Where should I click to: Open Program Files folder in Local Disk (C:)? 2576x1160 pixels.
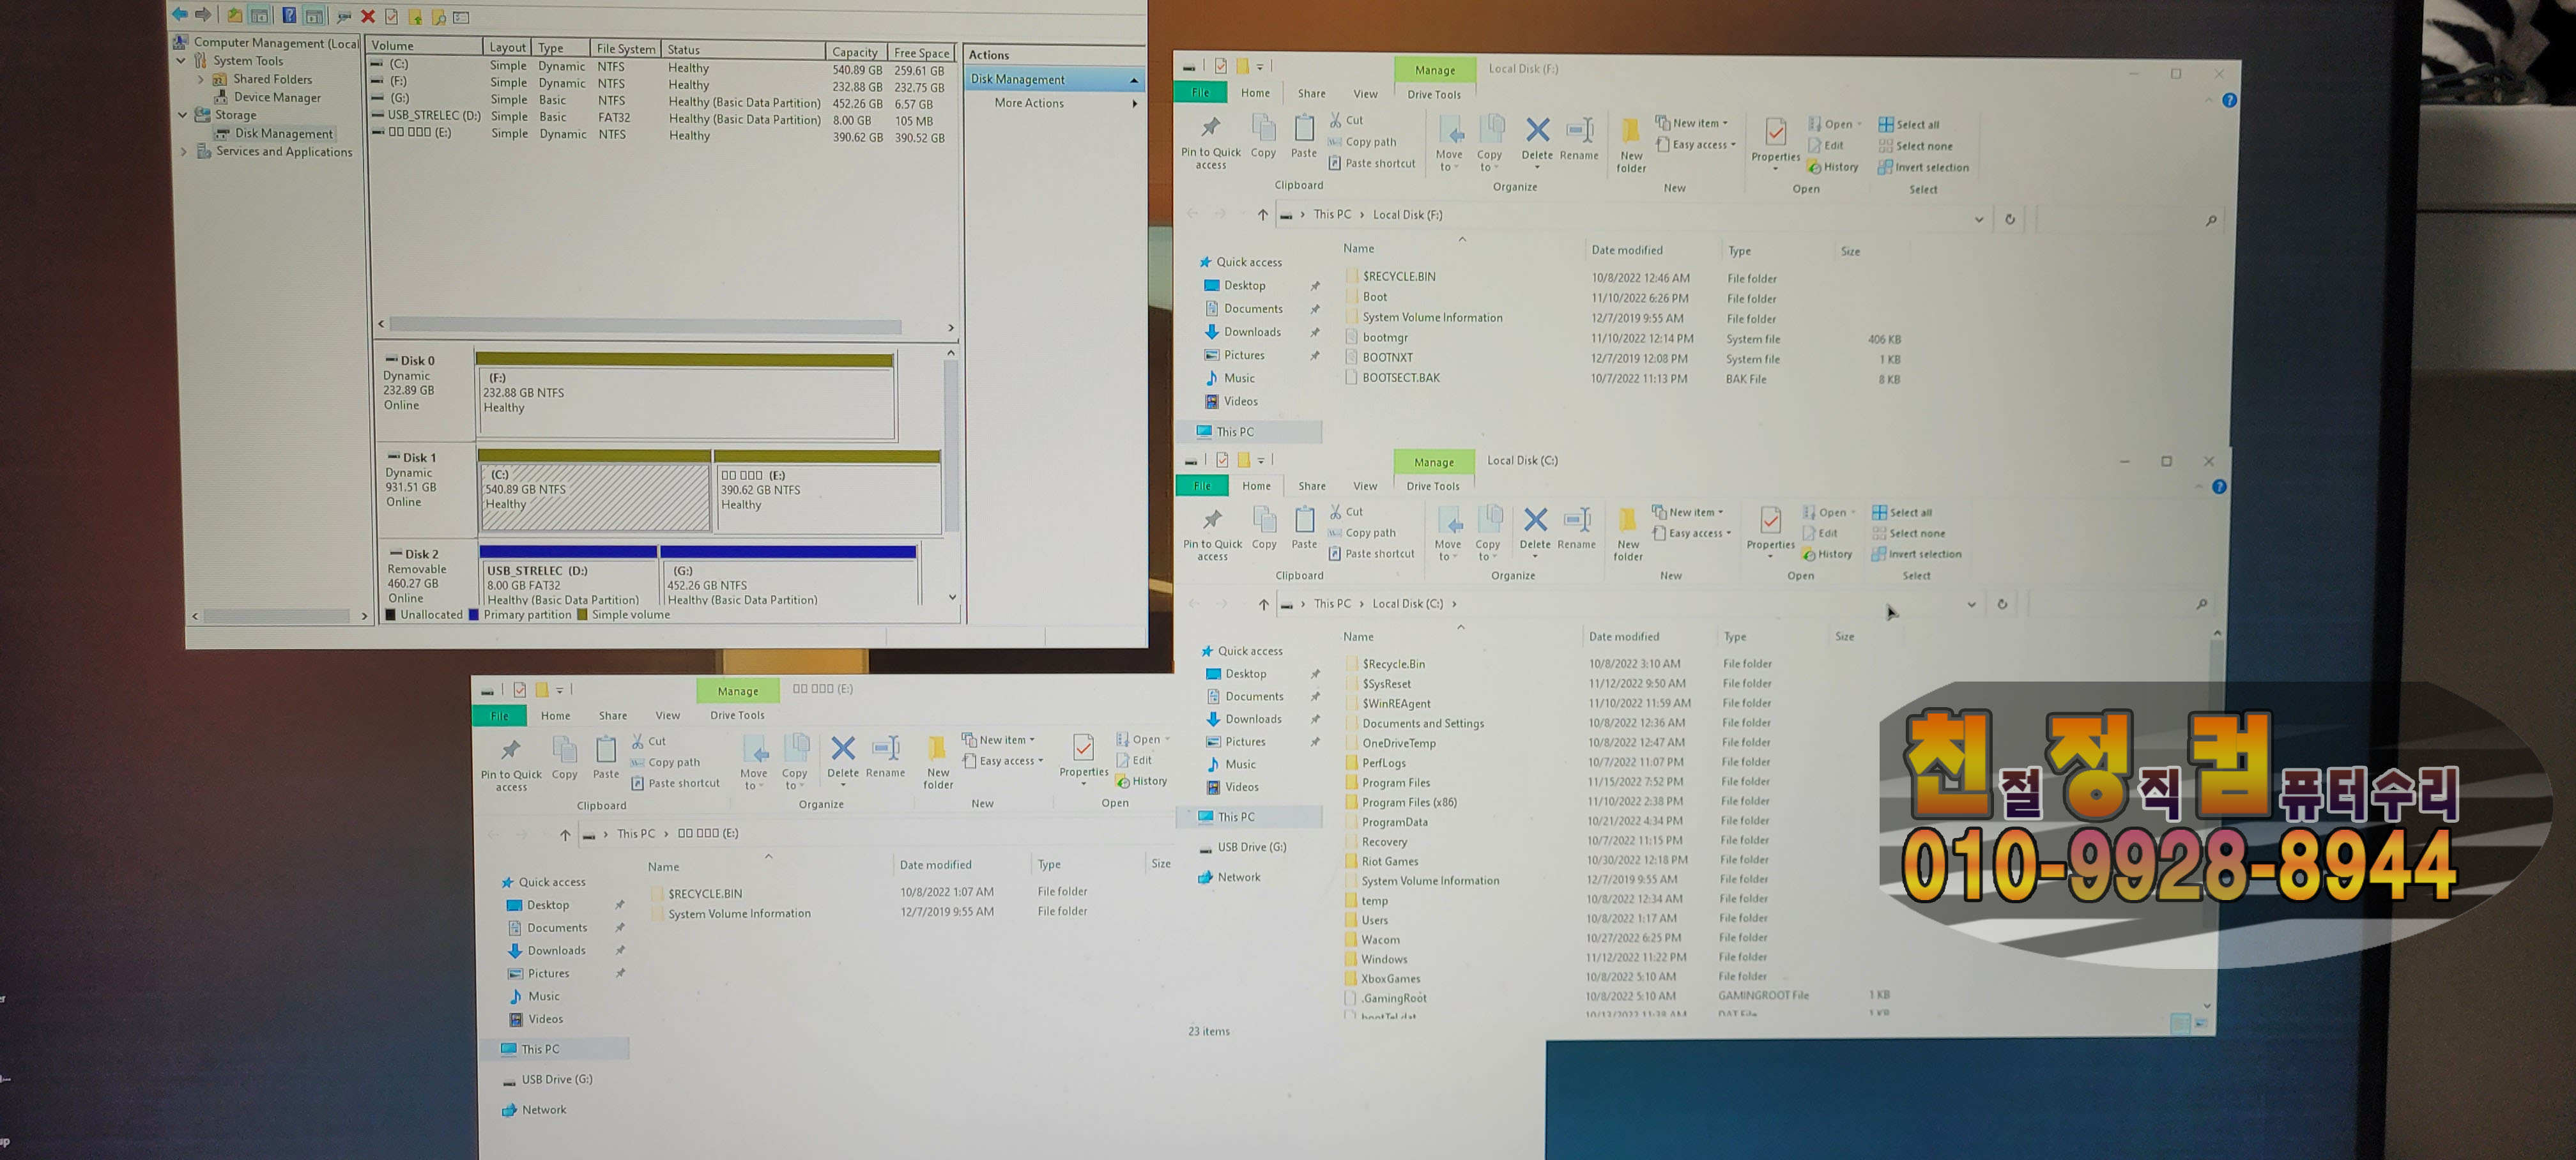[x=1395, y=783]
